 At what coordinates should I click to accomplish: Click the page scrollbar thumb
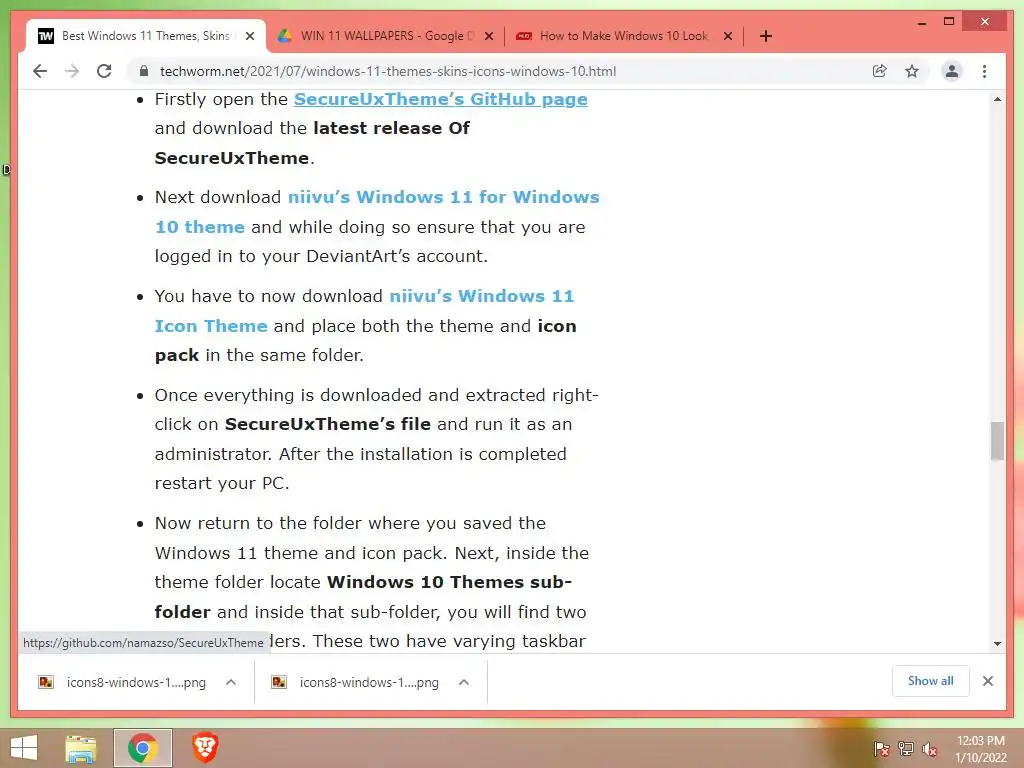click(x=997, y=441)
